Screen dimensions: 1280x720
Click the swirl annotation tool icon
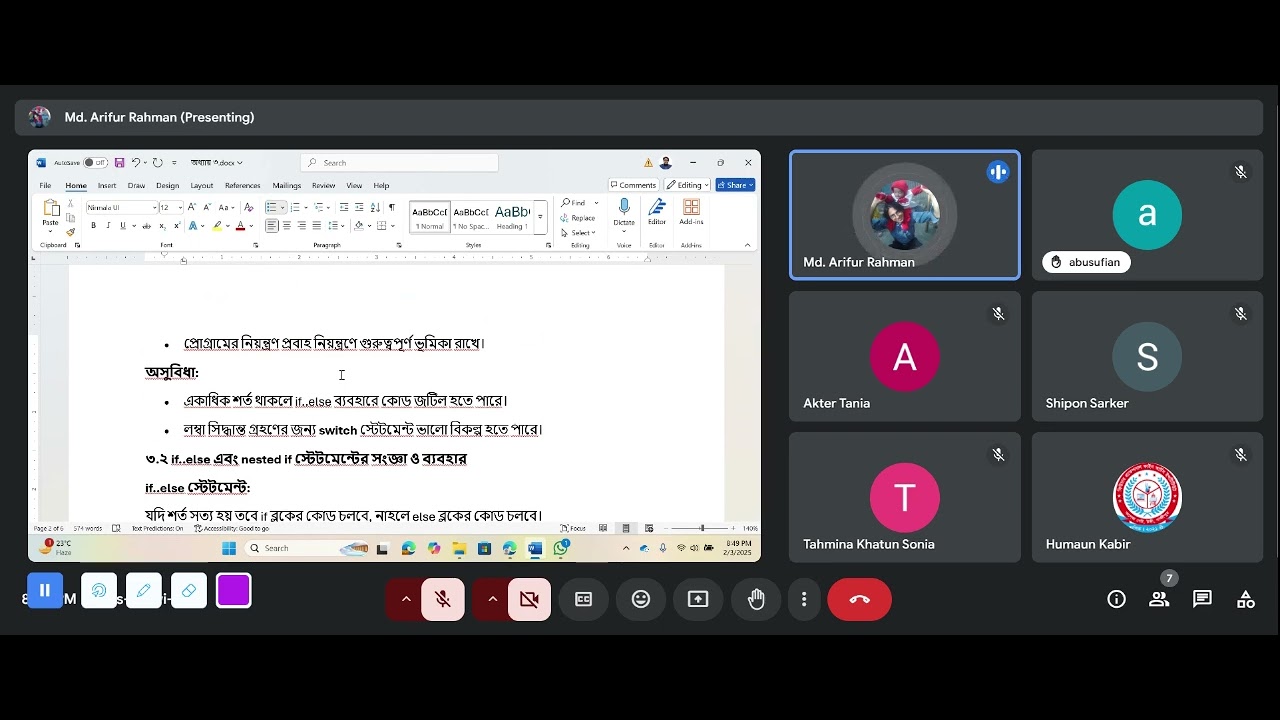99,591
